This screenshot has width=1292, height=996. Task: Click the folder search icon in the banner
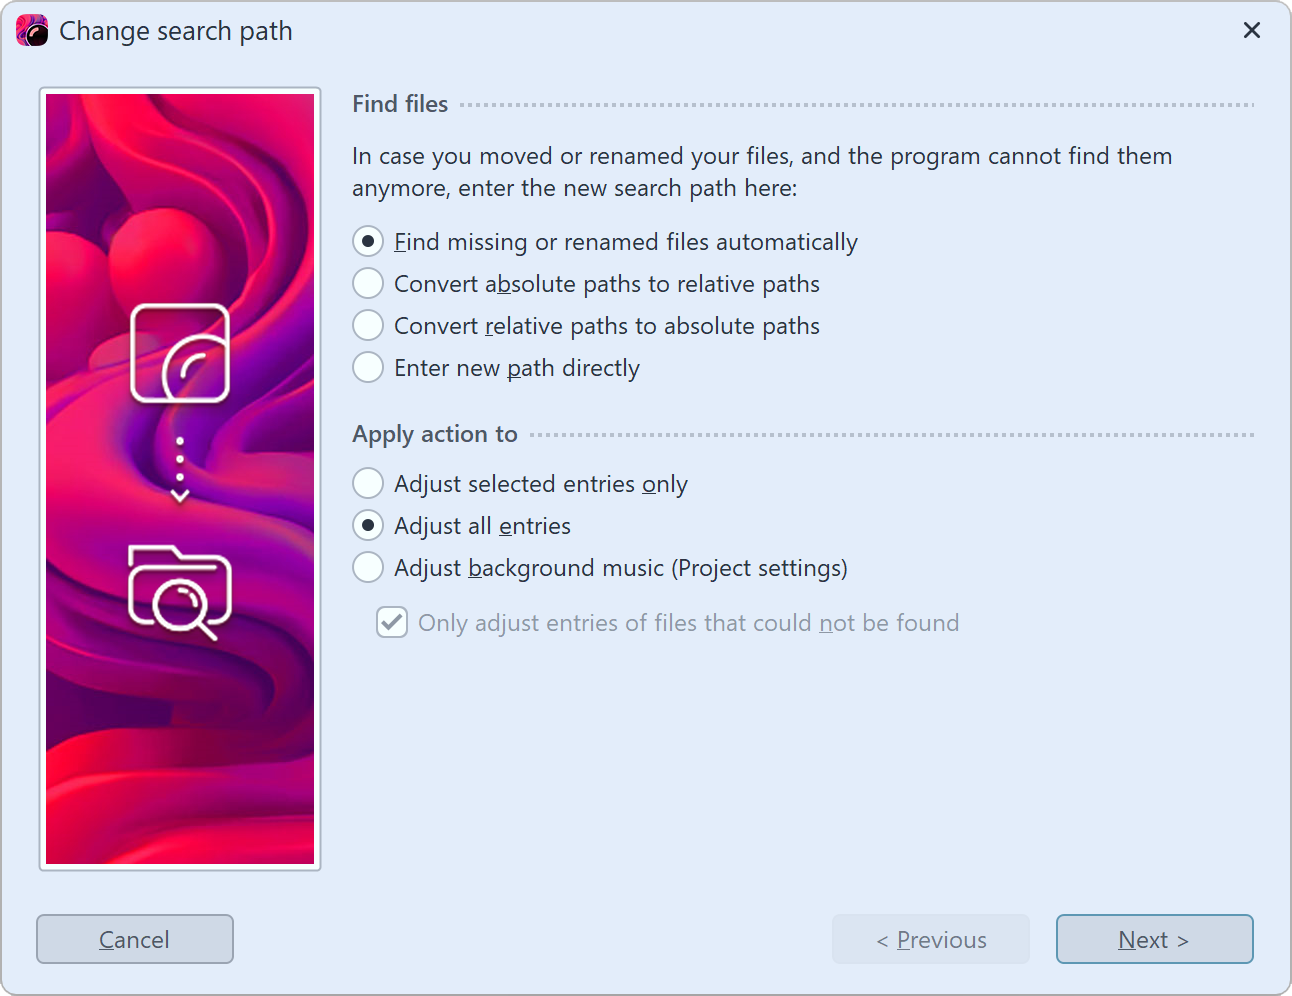pos(180,592)
